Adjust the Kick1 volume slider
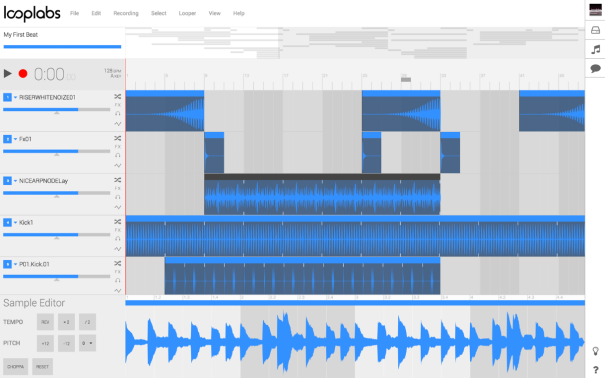 pos(57,235)
